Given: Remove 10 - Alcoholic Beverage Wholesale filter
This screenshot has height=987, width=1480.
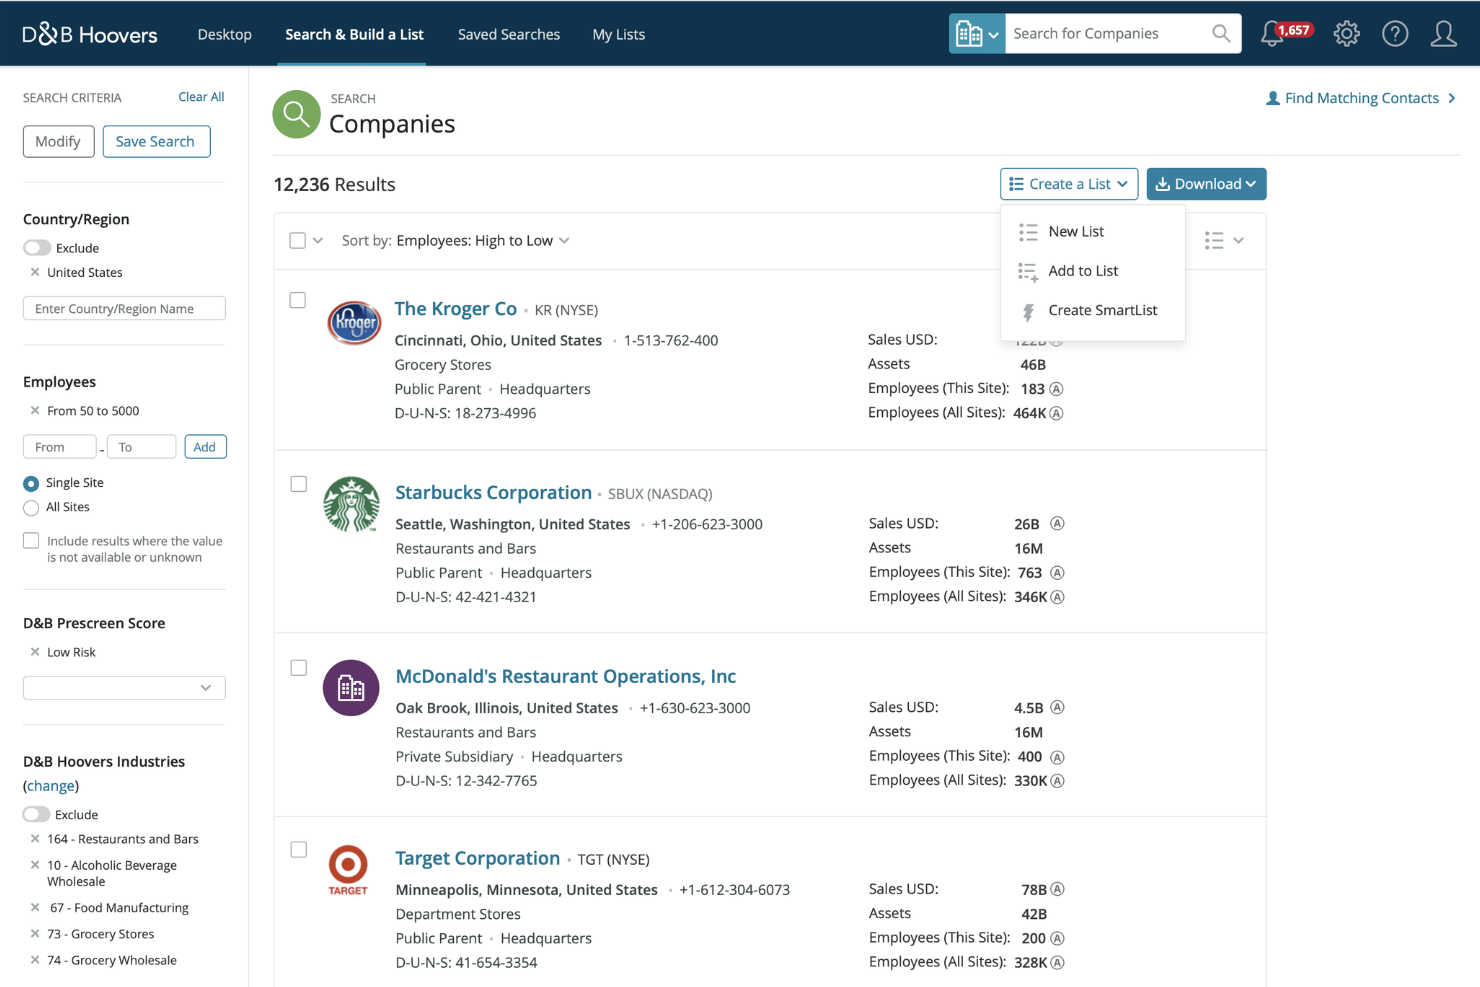Looking at the screenshot, I should [x=35, y=865].
